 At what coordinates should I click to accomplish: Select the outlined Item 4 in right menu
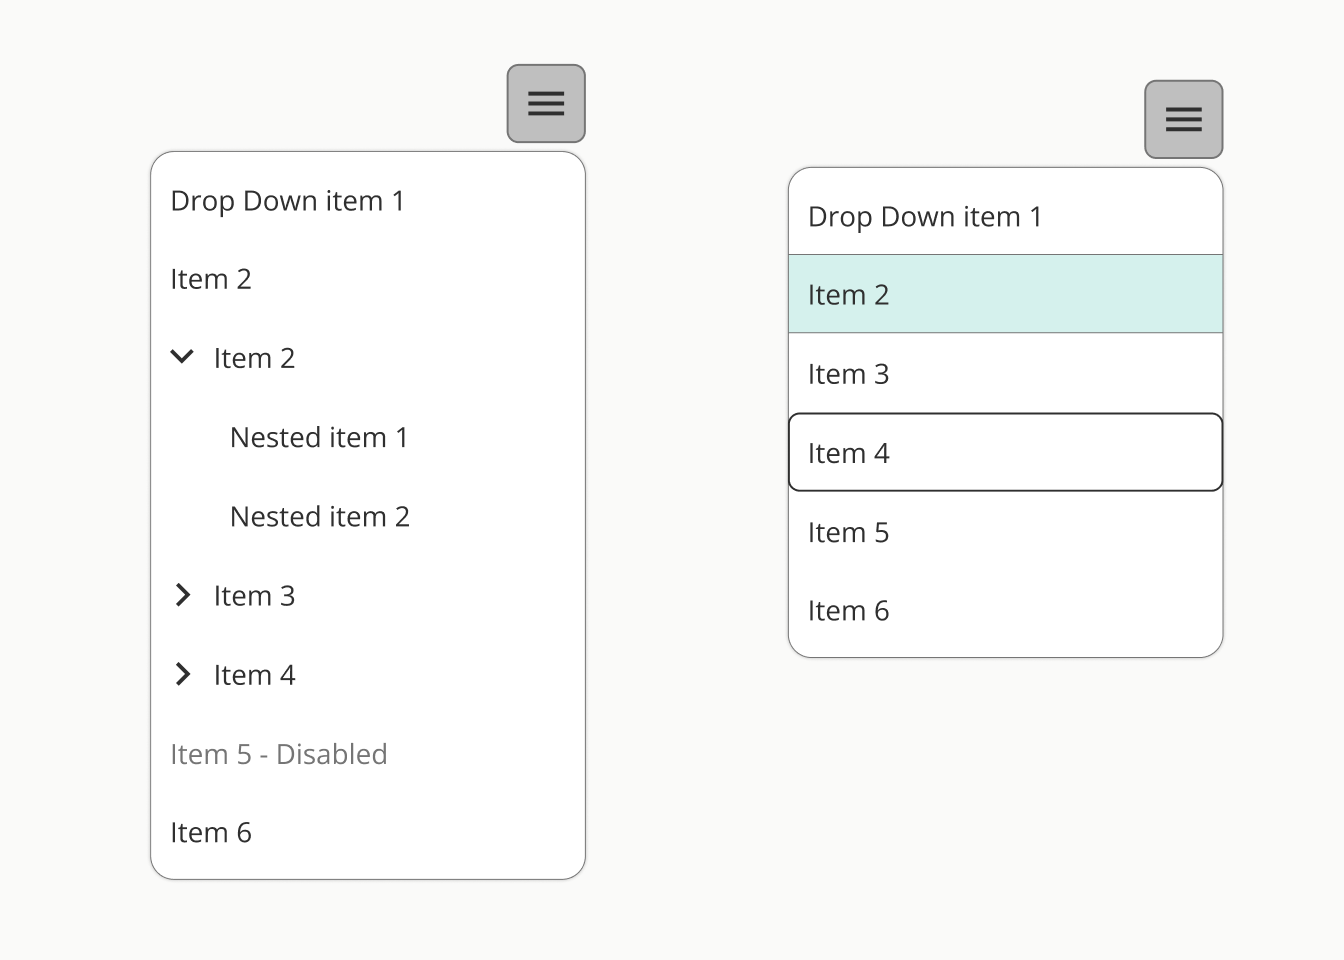(x=1005, y=453)
